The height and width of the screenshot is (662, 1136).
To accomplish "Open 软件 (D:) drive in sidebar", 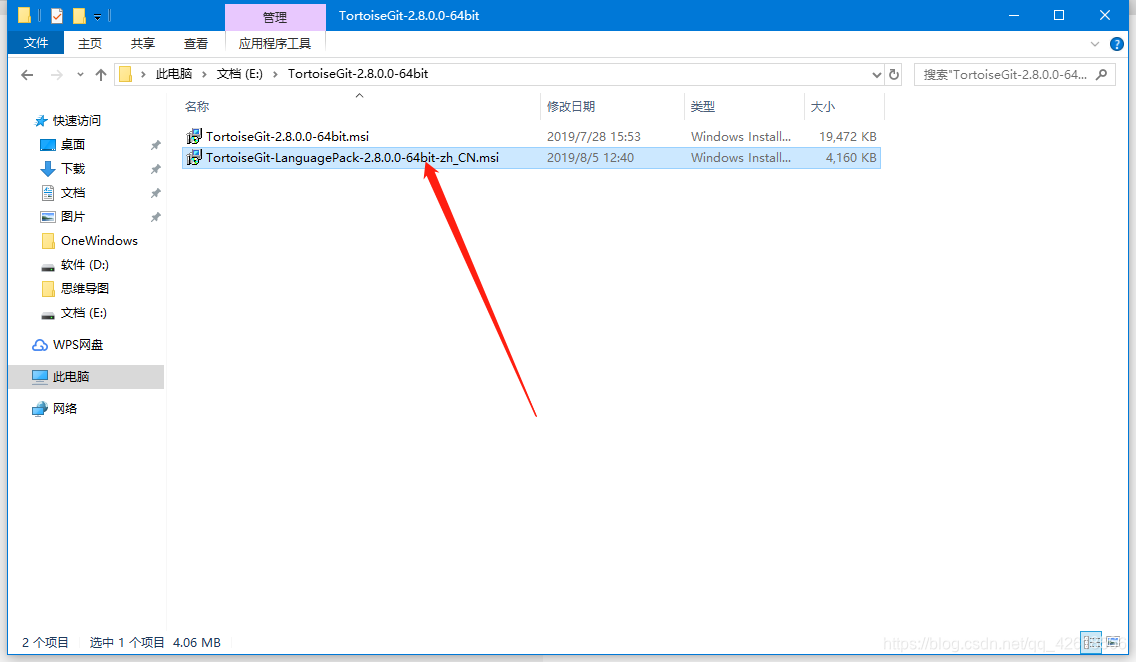I will point(84,264).
